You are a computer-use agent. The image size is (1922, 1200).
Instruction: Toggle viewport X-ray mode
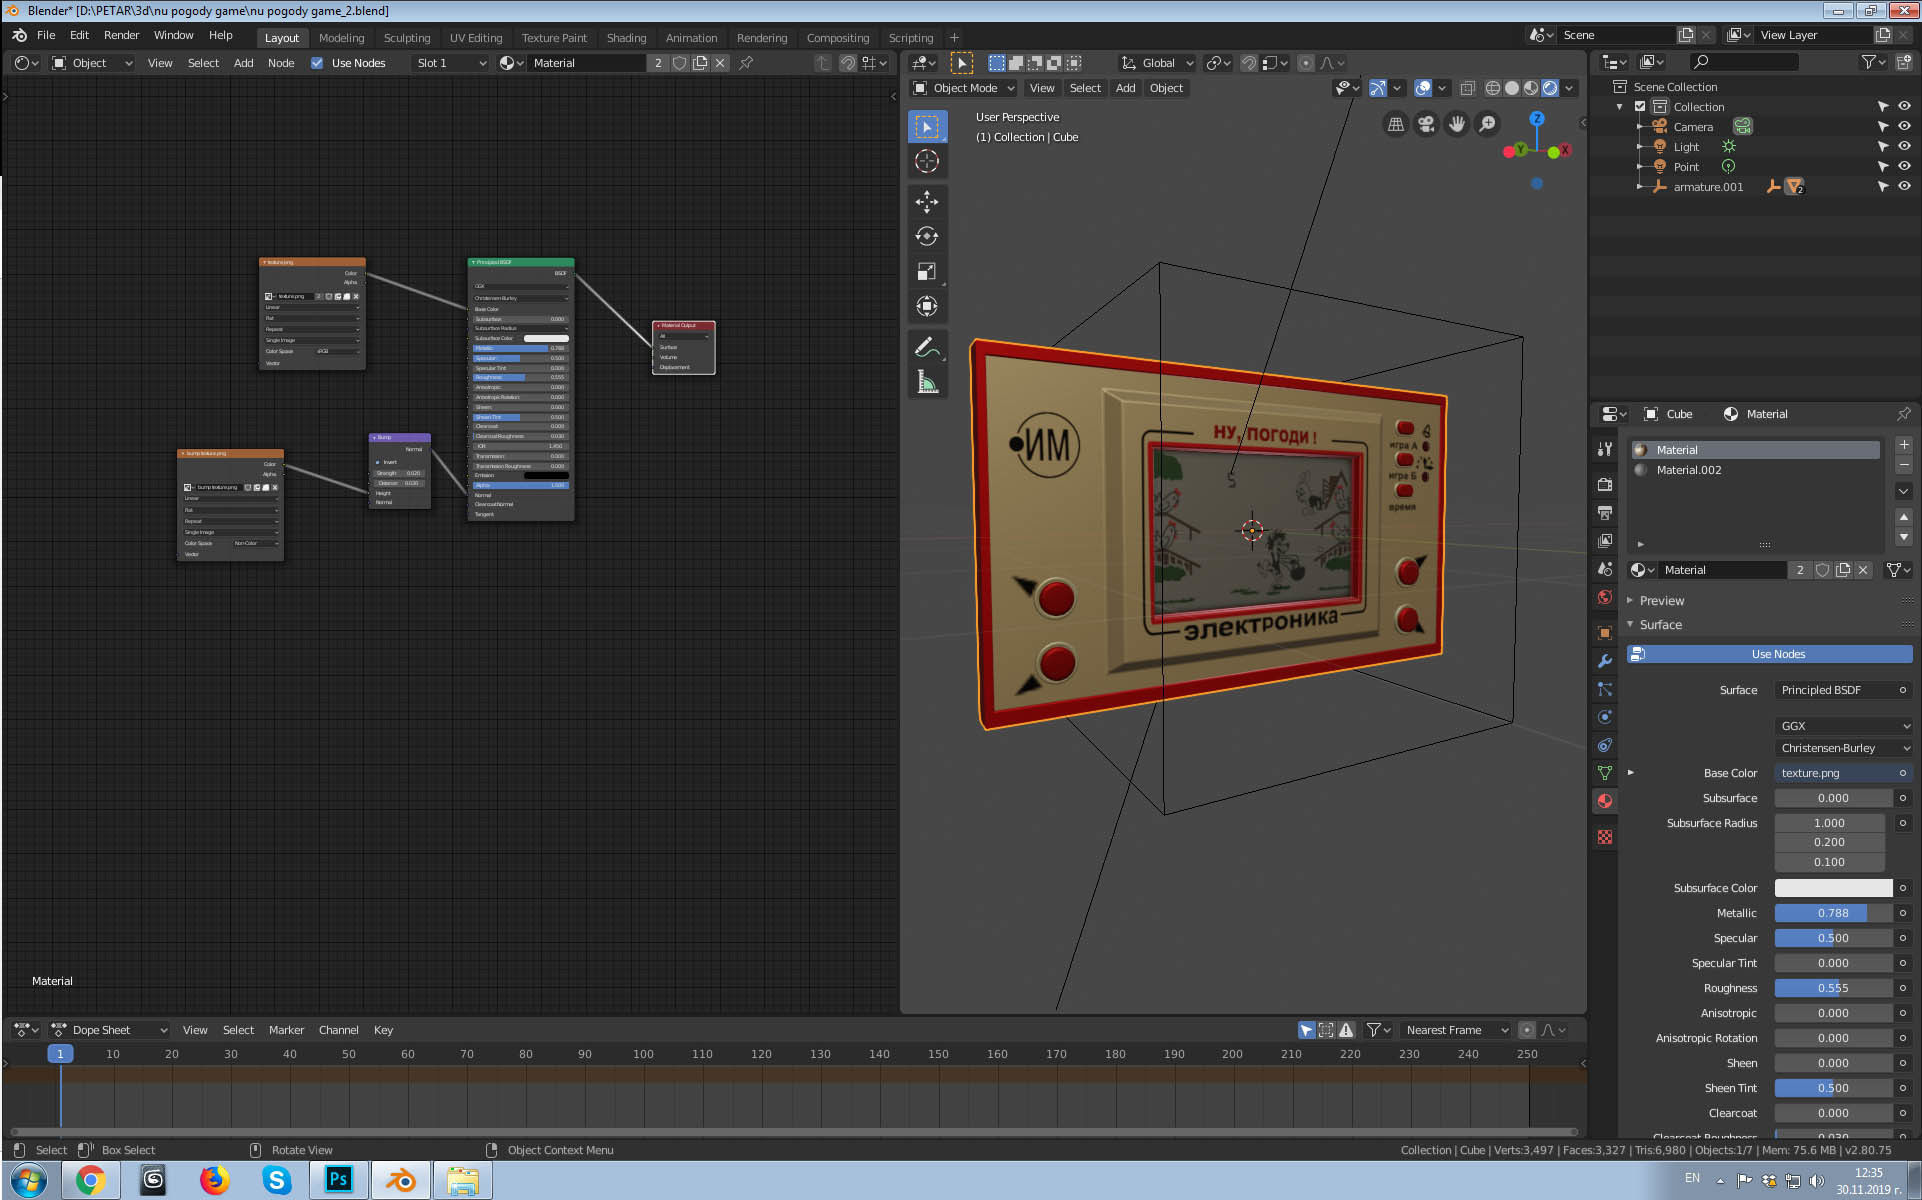pos(1467,88)
